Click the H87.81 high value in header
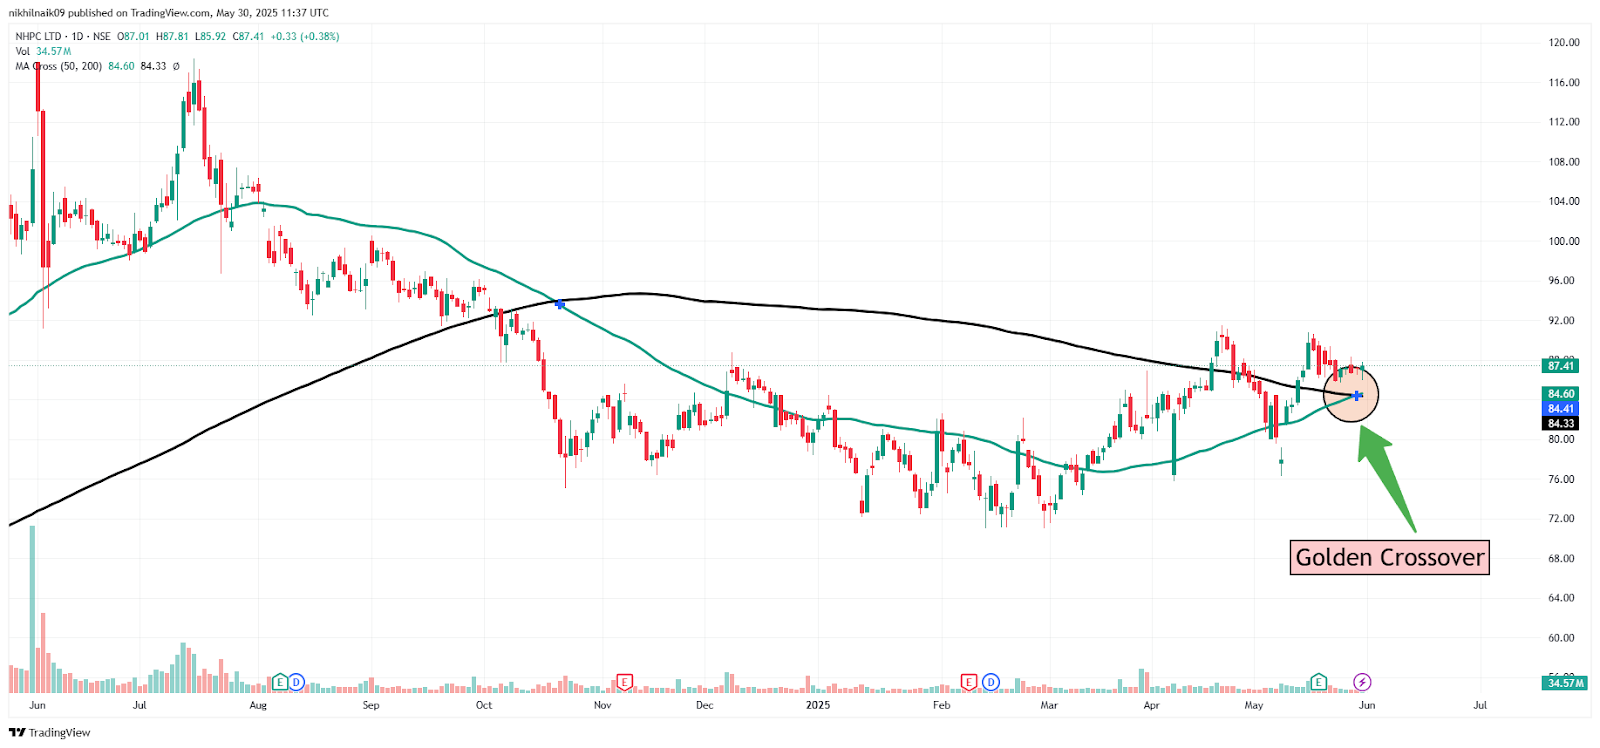The height and width of the screenshot is (748, 1600). [x=172, y=36]
